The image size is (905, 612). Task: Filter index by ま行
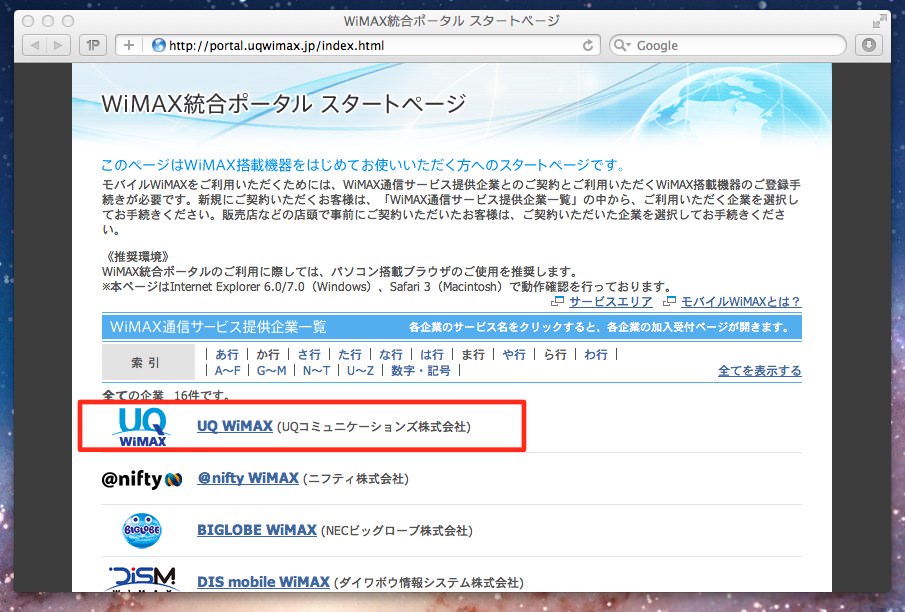[x=473, y=354]
